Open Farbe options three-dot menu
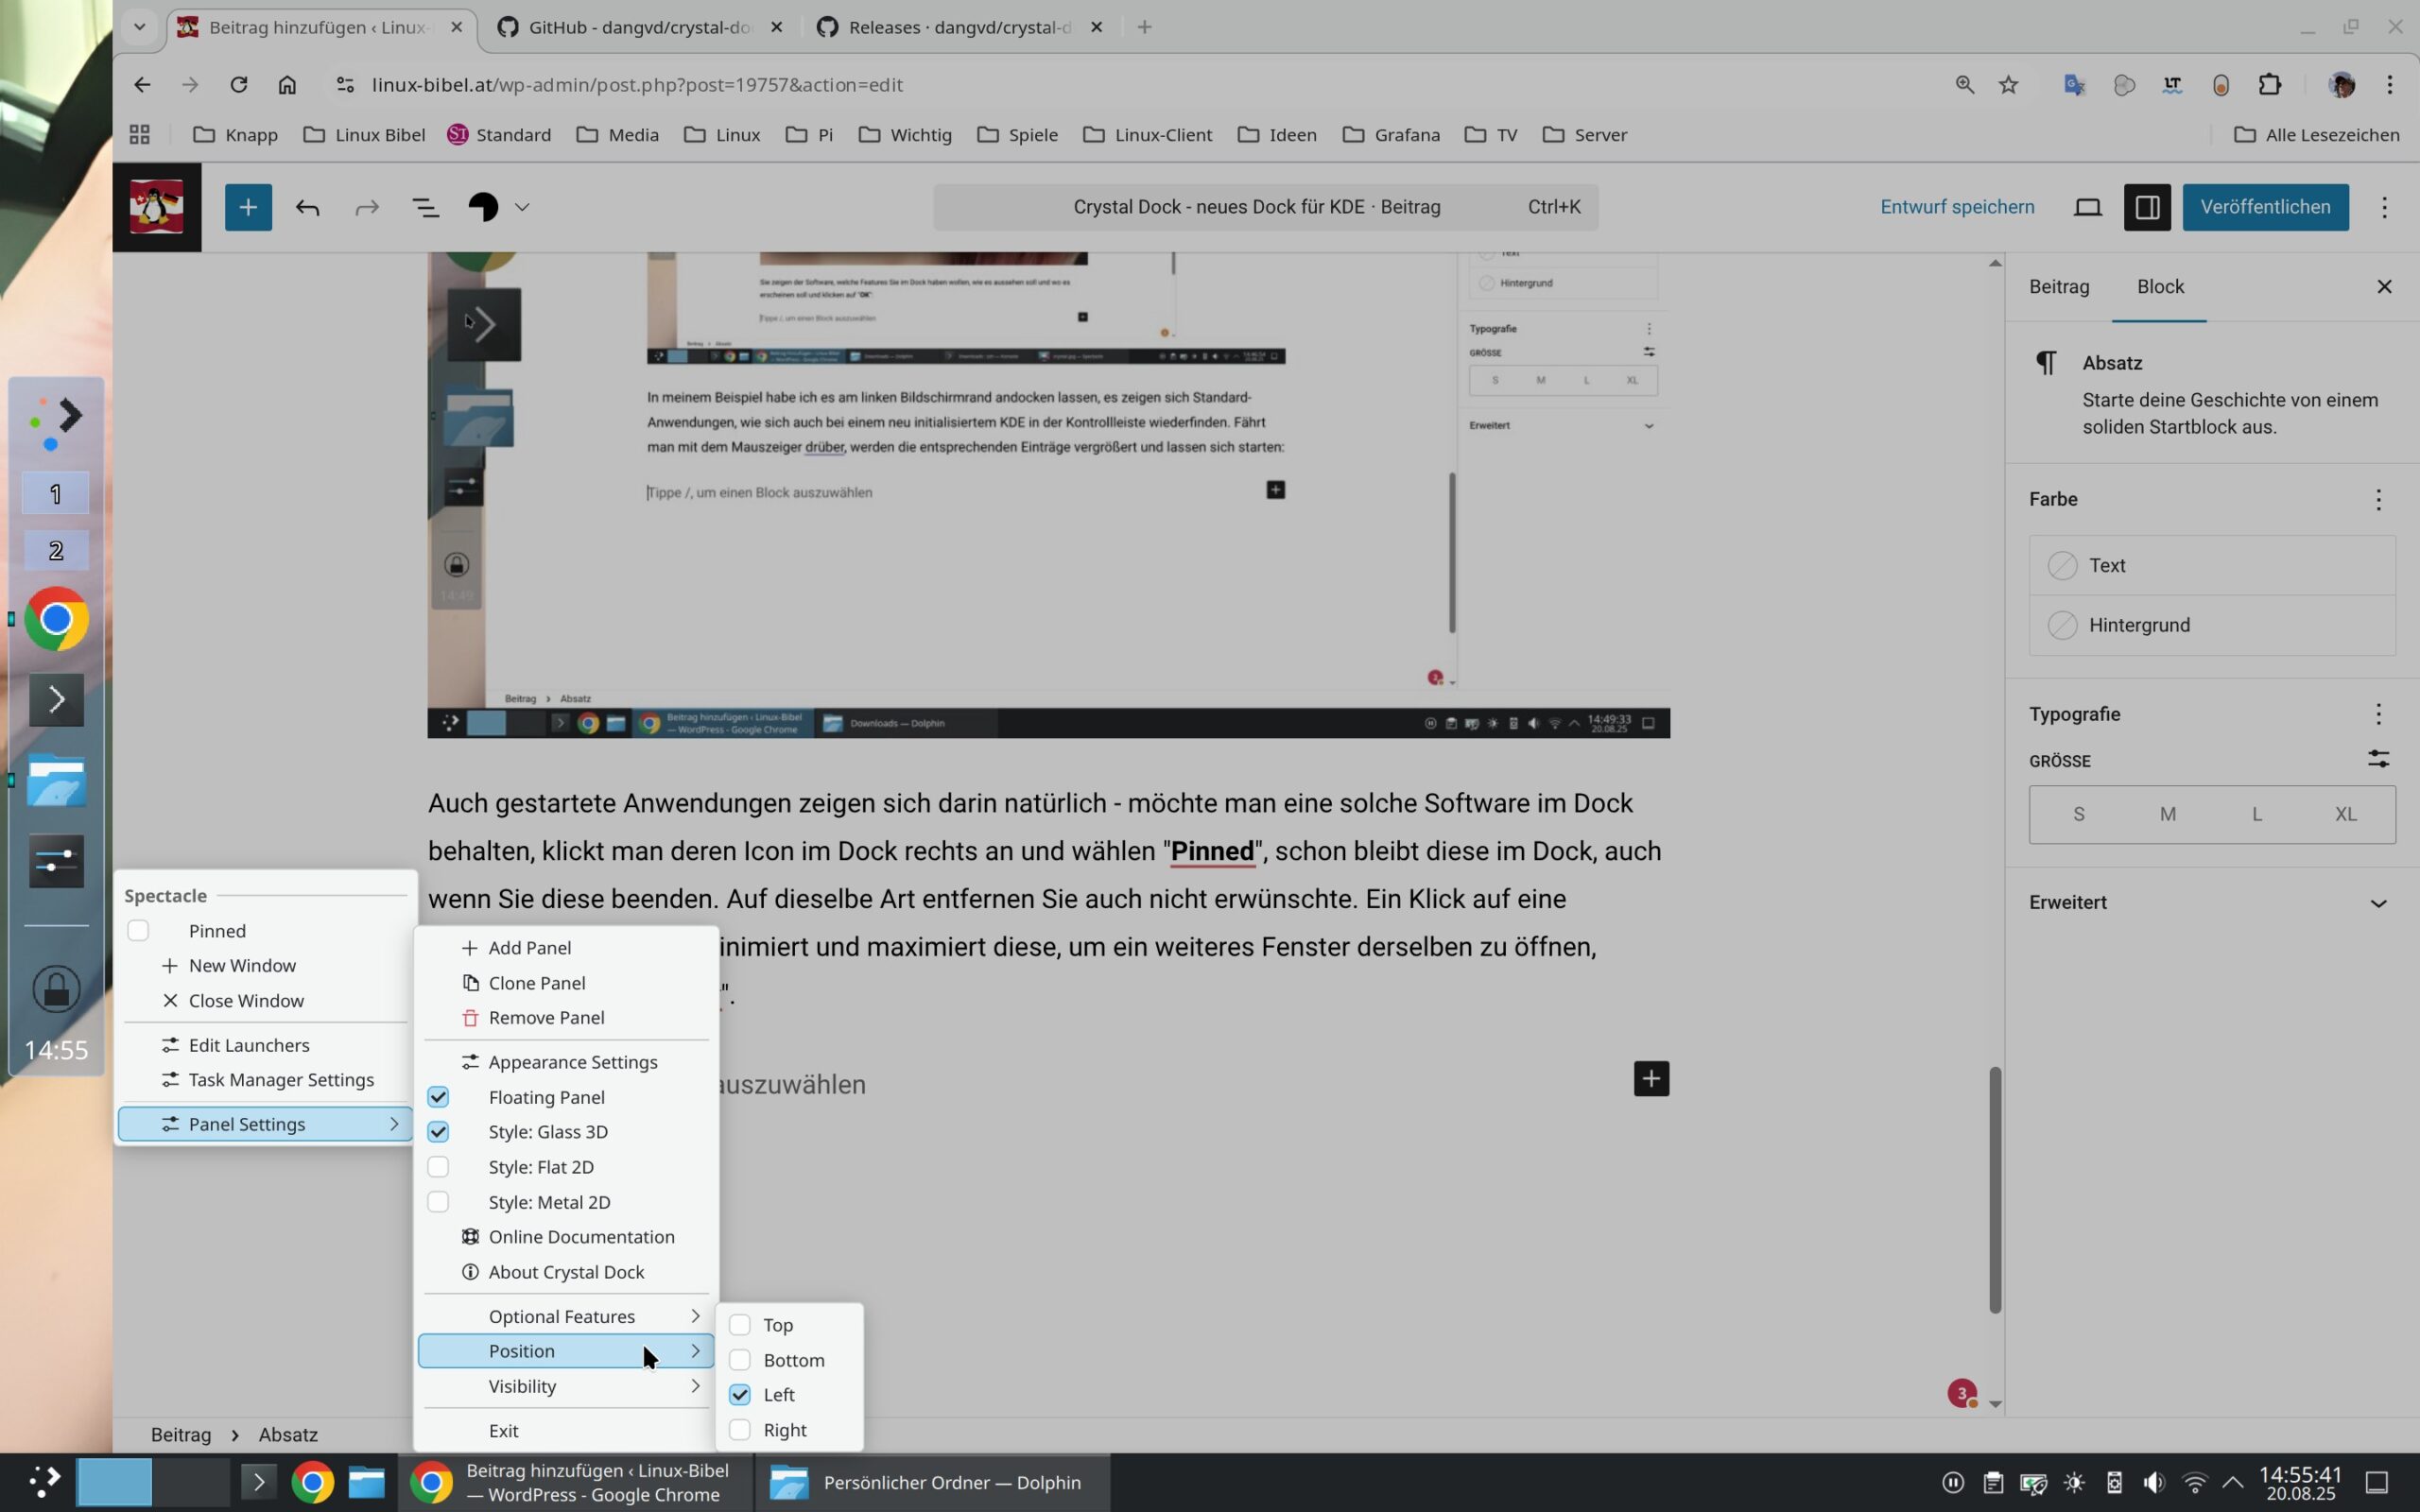 click(x=2378, y=500)
